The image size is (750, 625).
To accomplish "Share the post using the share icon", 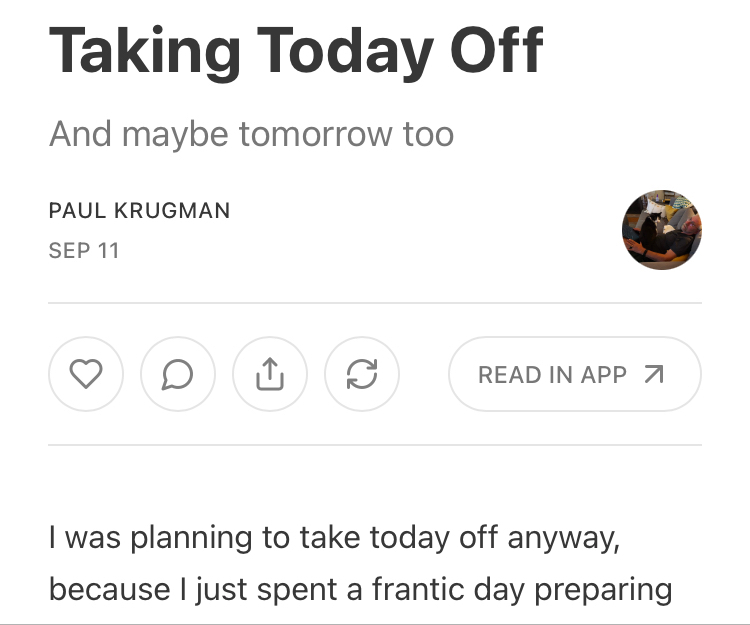I will (270, 374).
